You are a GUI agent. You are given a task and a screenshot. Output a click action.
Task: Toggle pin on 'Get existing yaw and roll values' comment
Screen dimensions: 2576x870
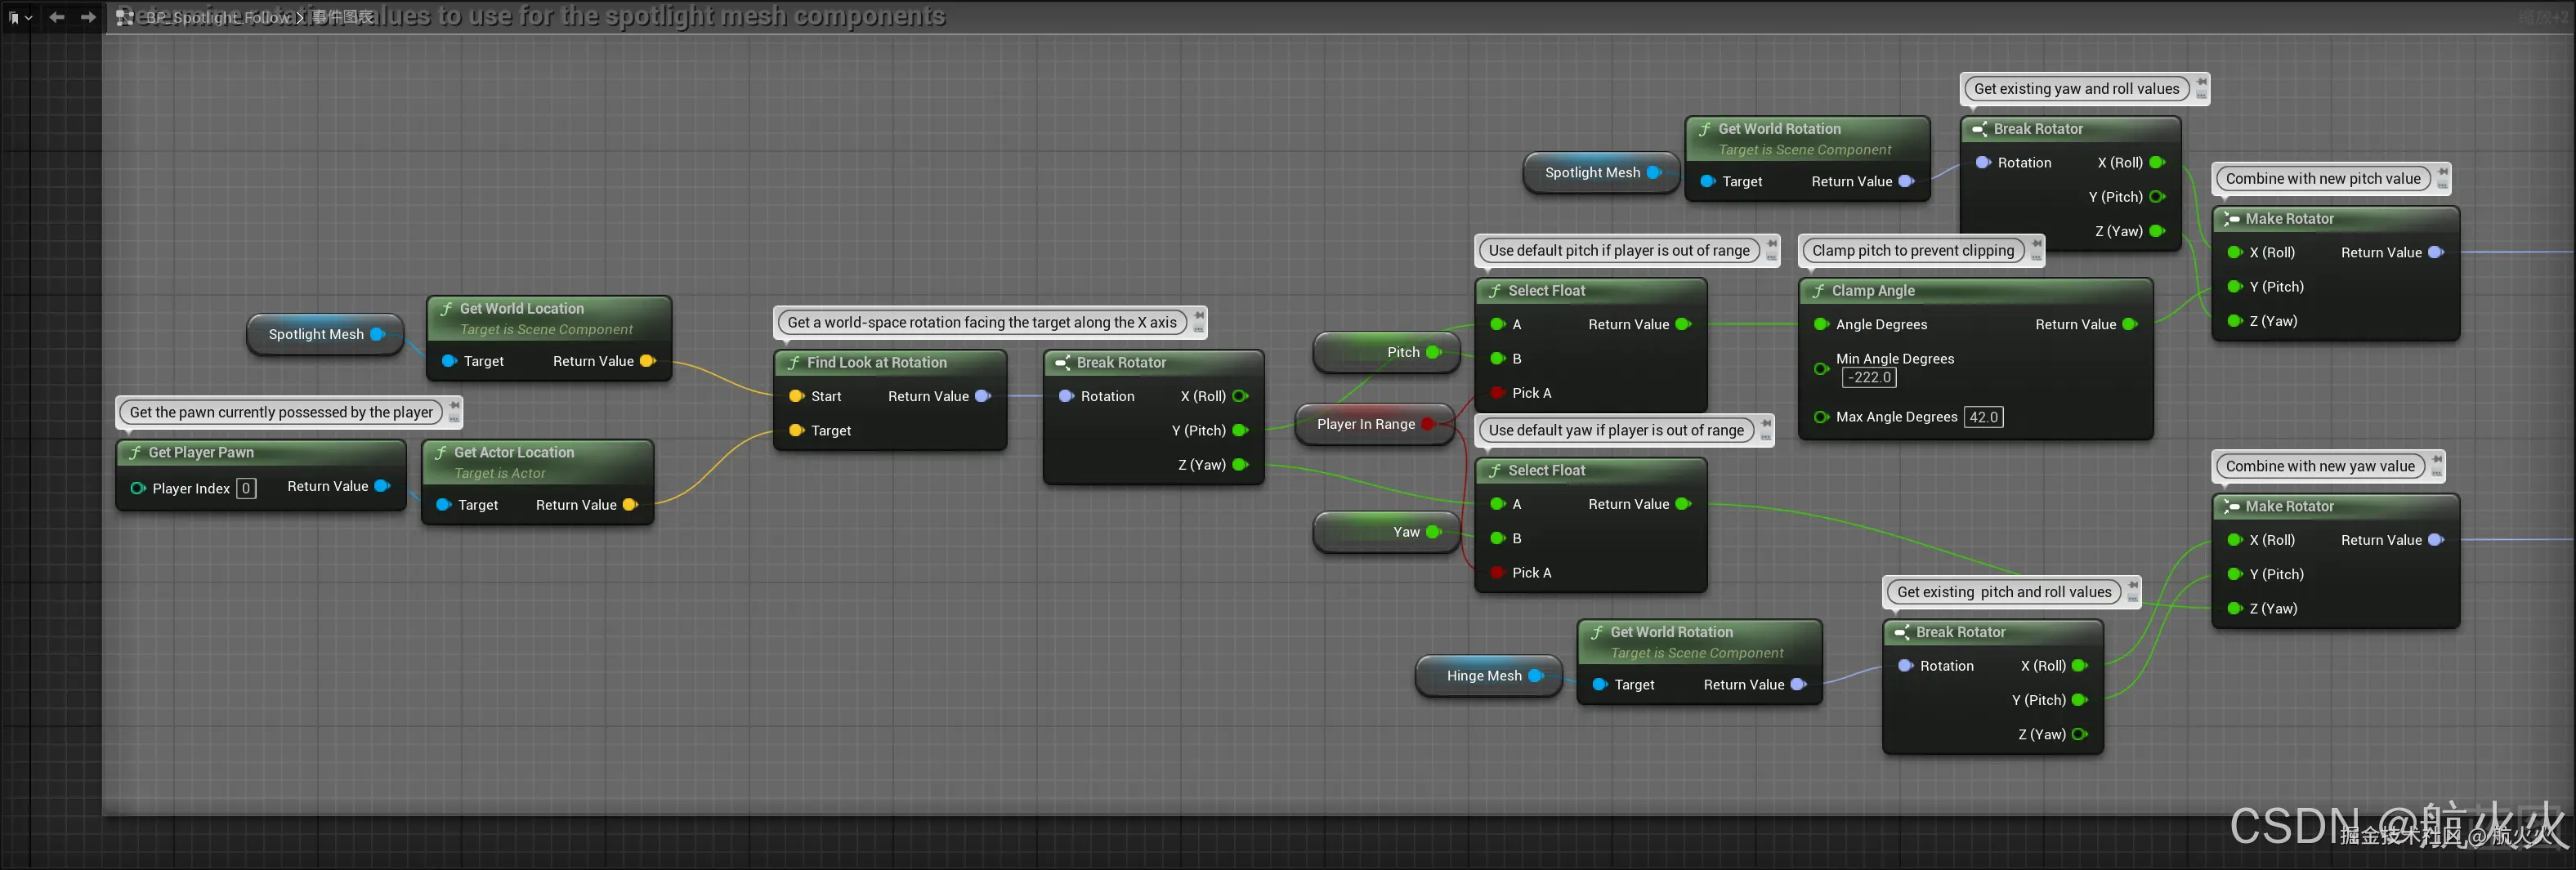pos(2201,81)
